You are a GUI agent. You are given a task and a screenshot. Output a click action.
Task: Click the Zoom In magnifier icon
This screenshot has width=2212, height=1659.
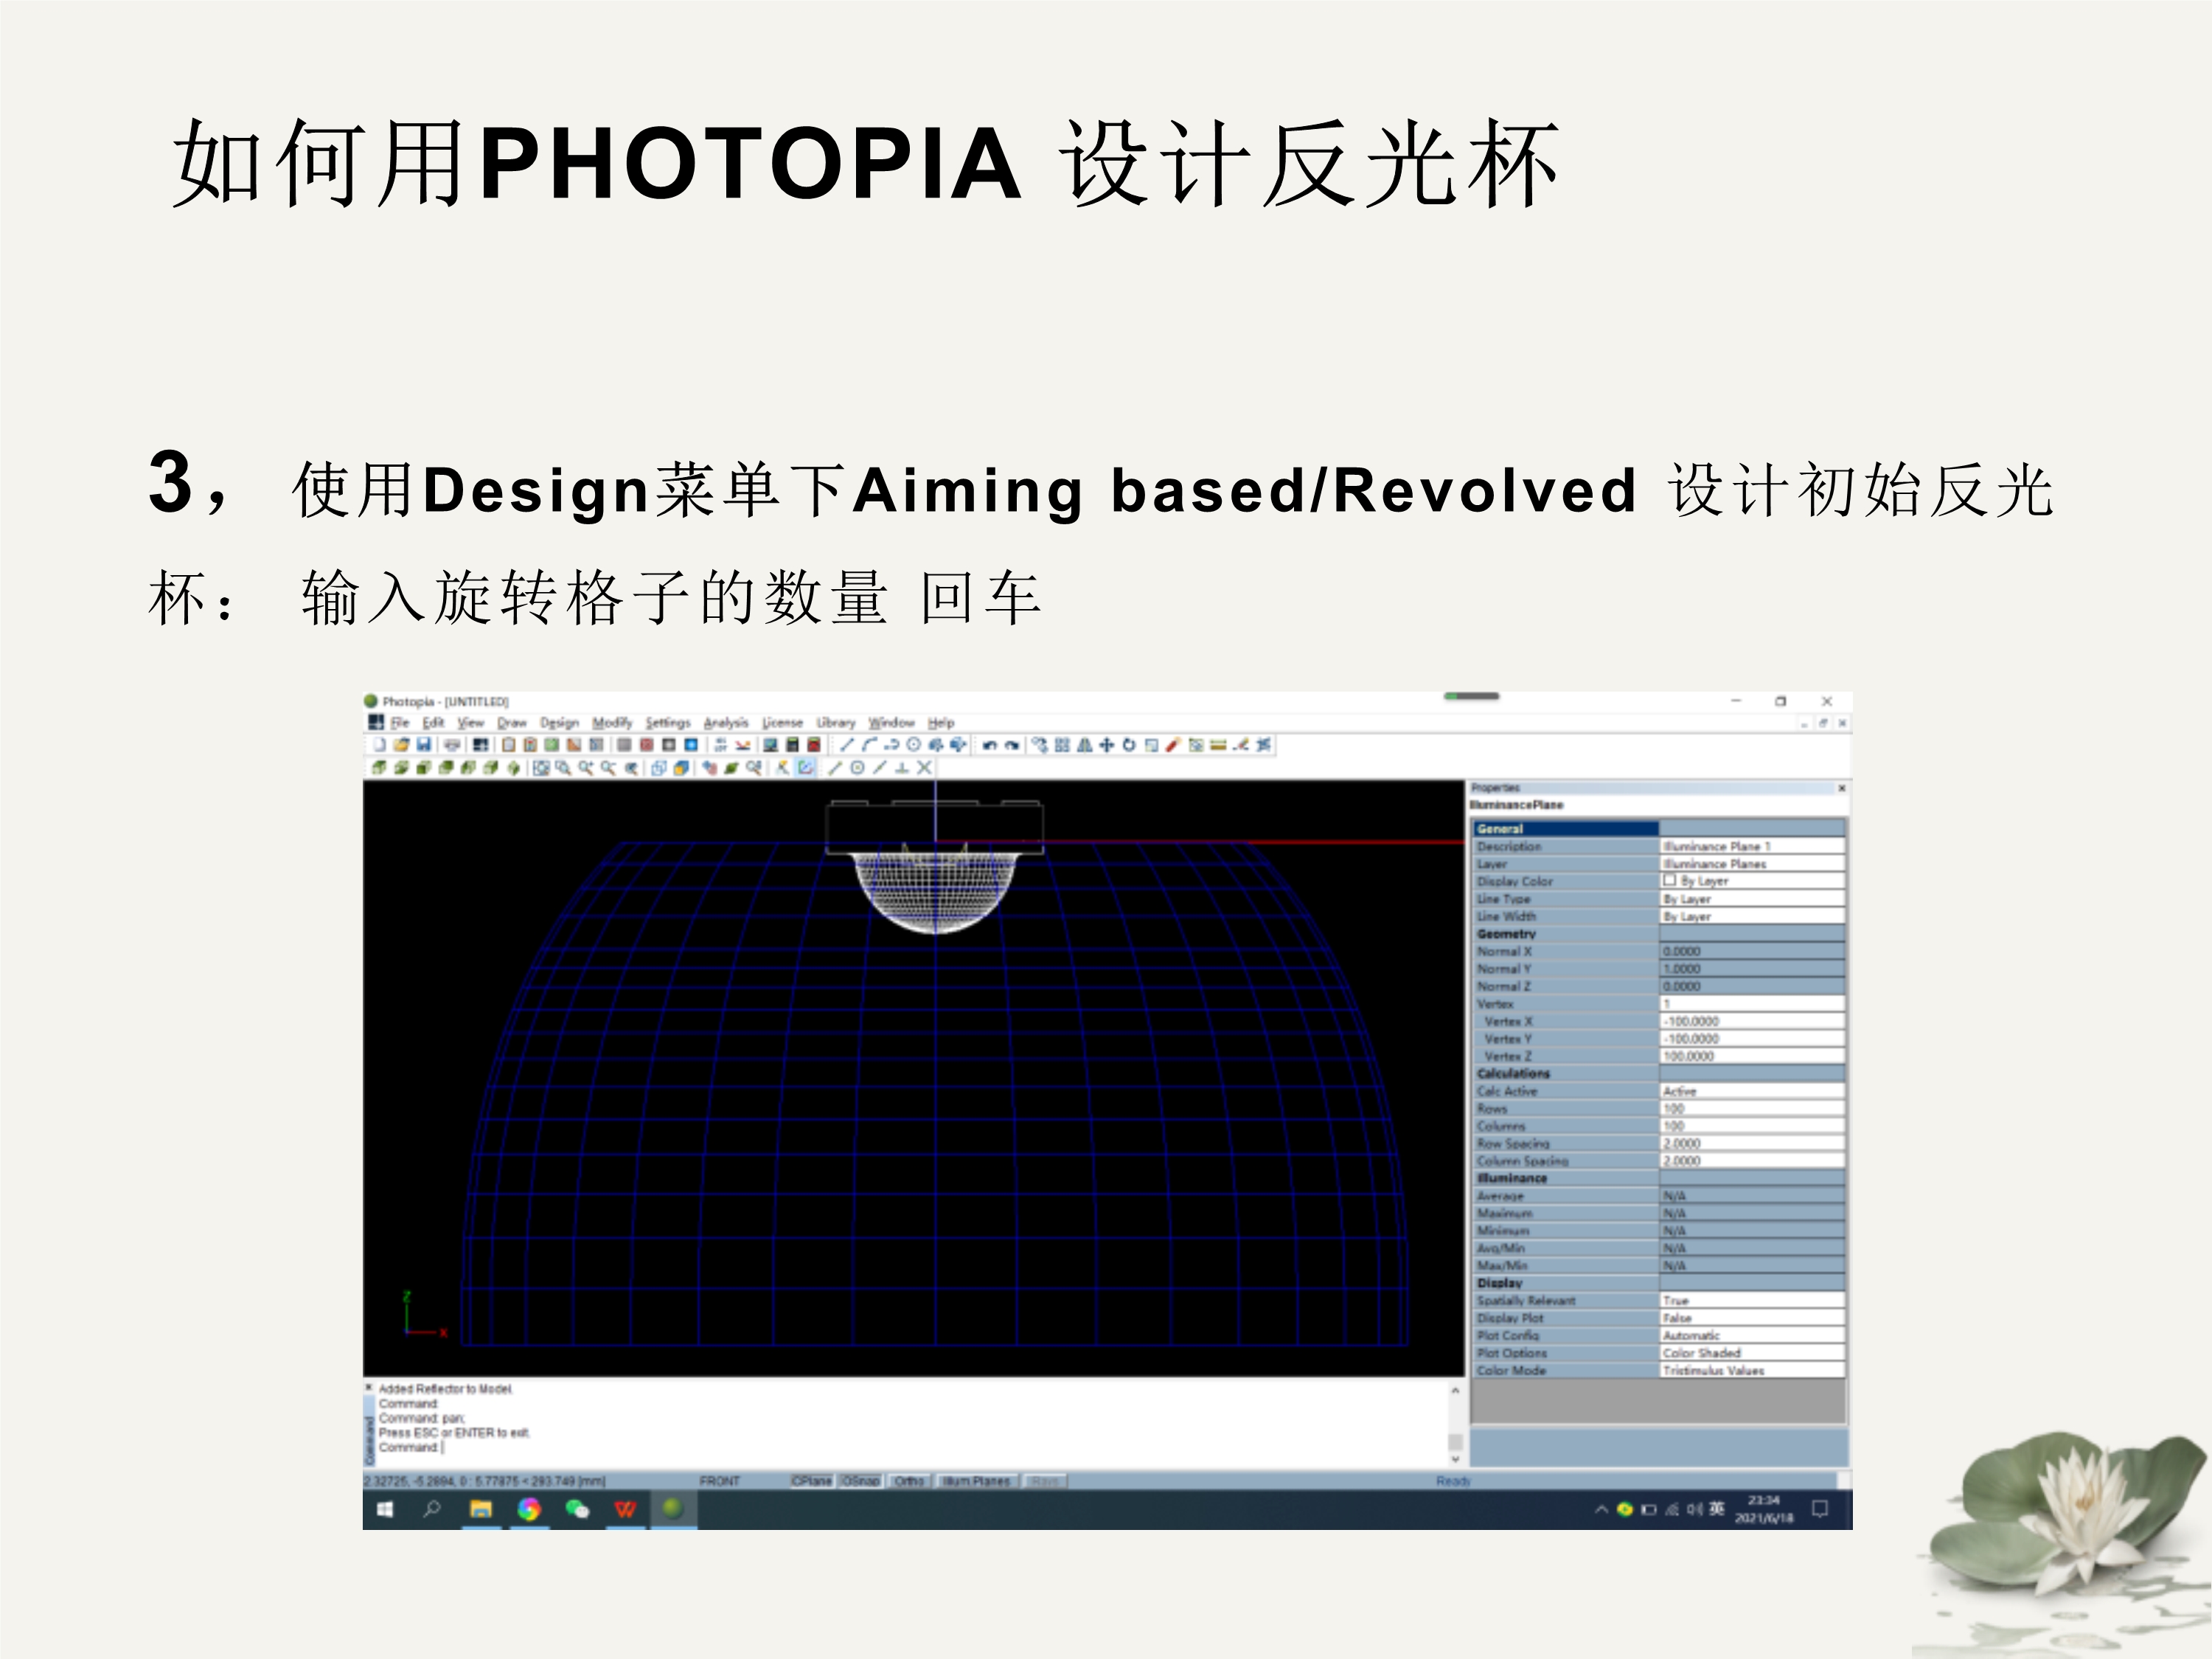pos(586,768)
